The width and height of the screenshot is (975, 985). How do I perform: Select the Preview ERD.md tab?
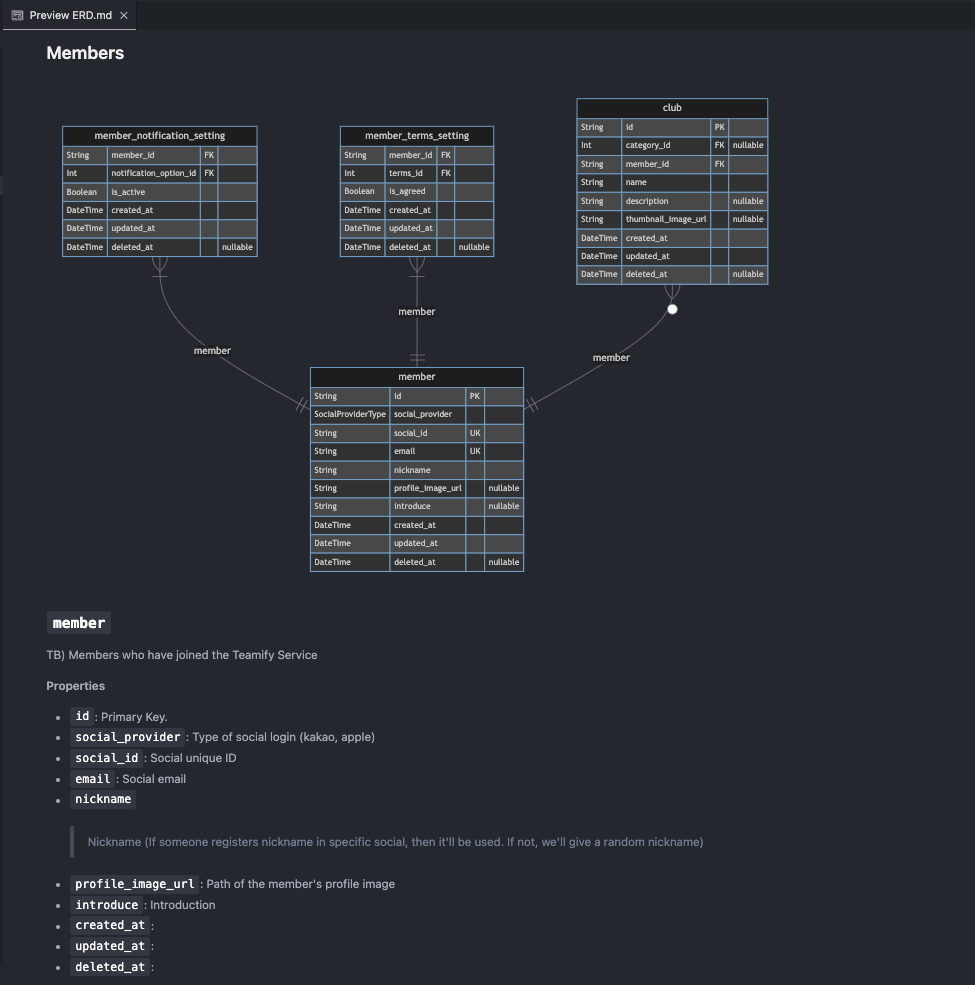[x=69, y=15]
